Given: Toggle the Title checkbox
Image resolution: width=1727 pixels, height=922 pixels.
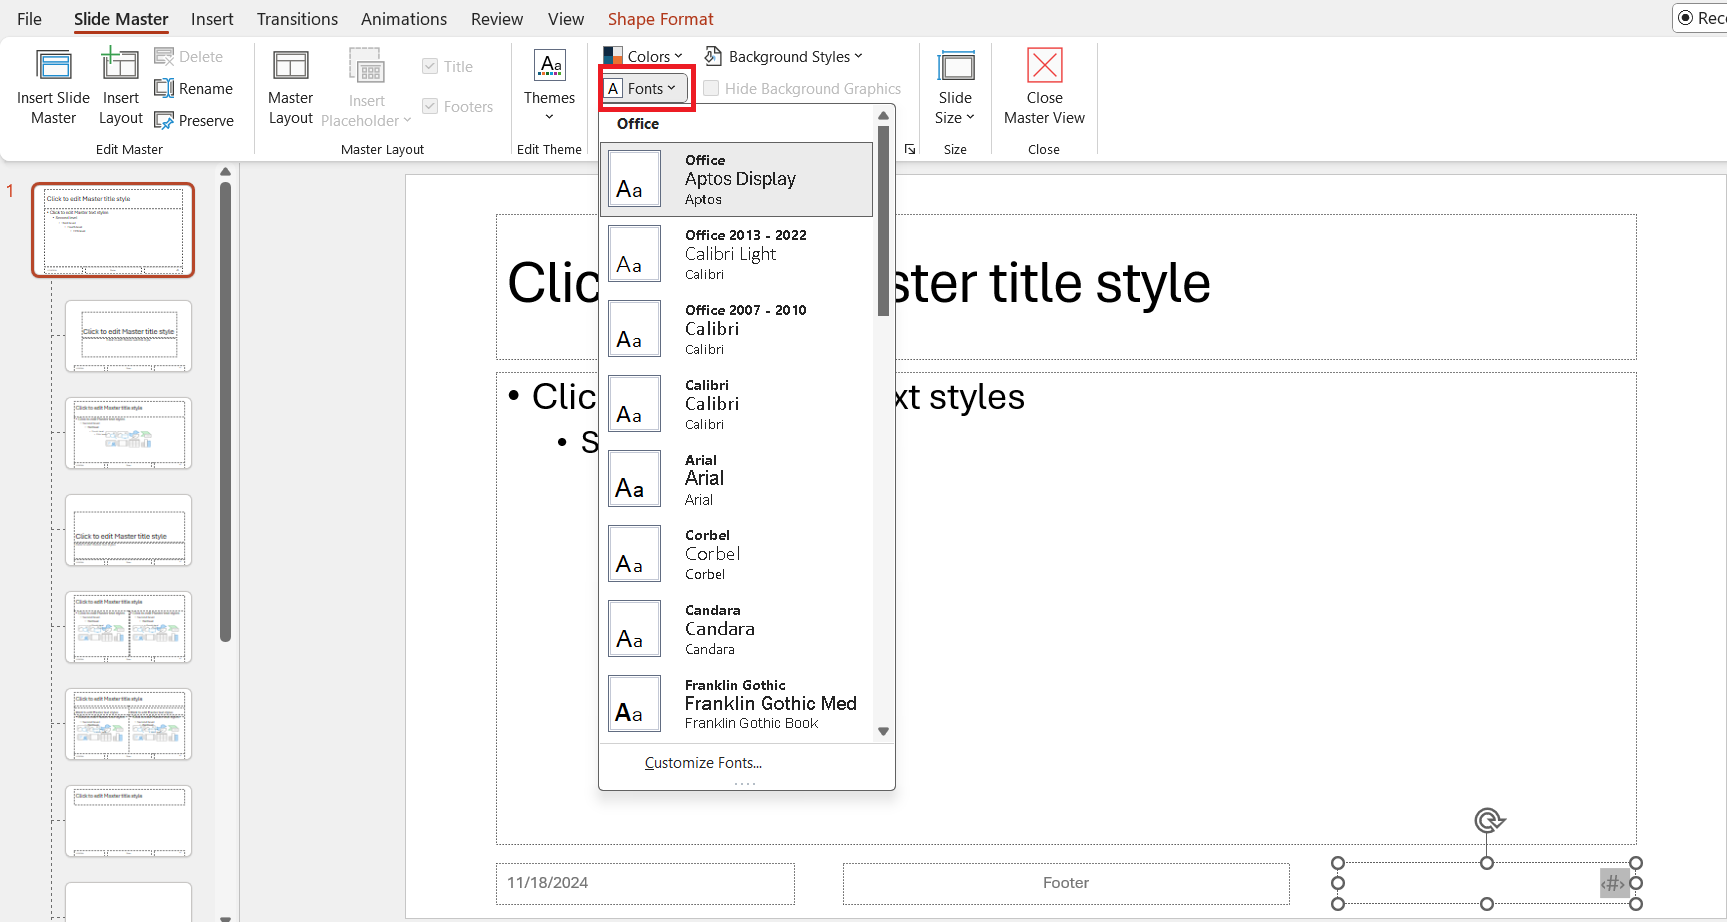Looking at the screenshot, I should pos(430,66).
